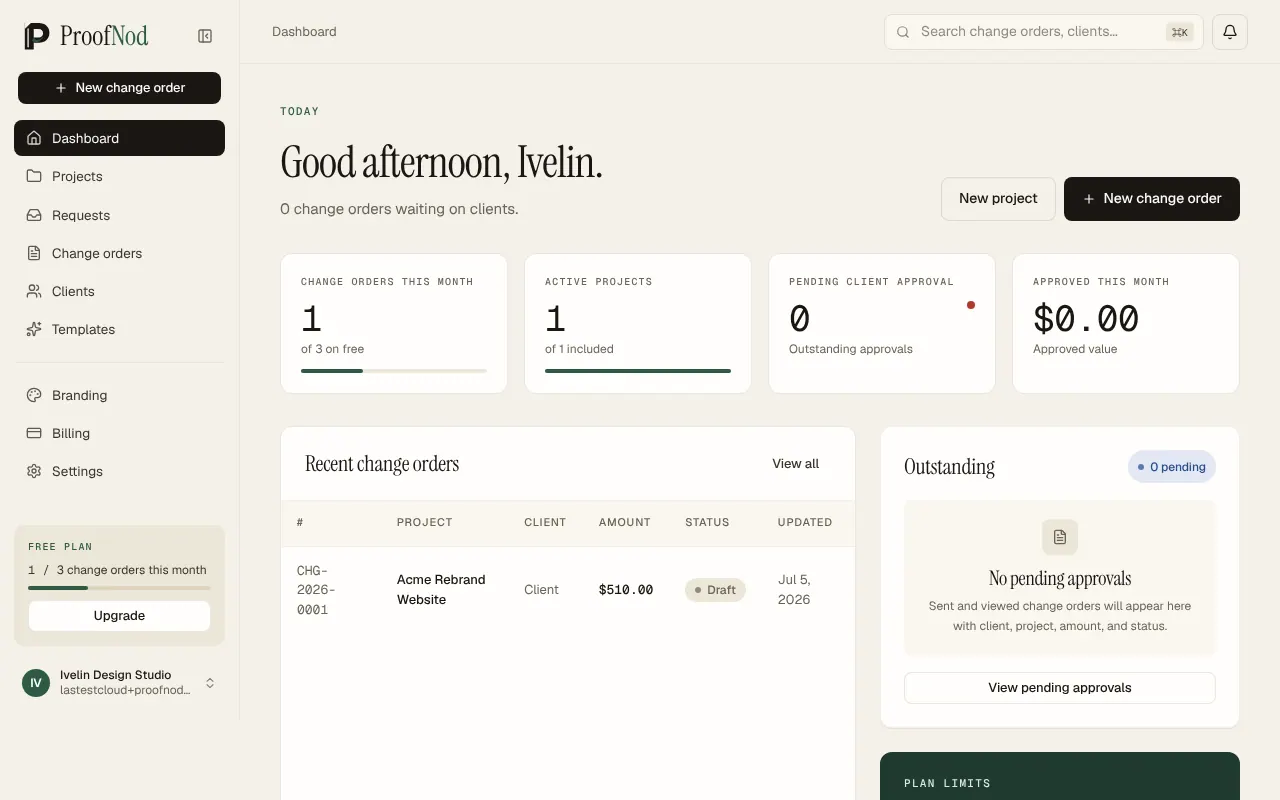
Task: Click the Projects folder icon
Action: (34, 176)
